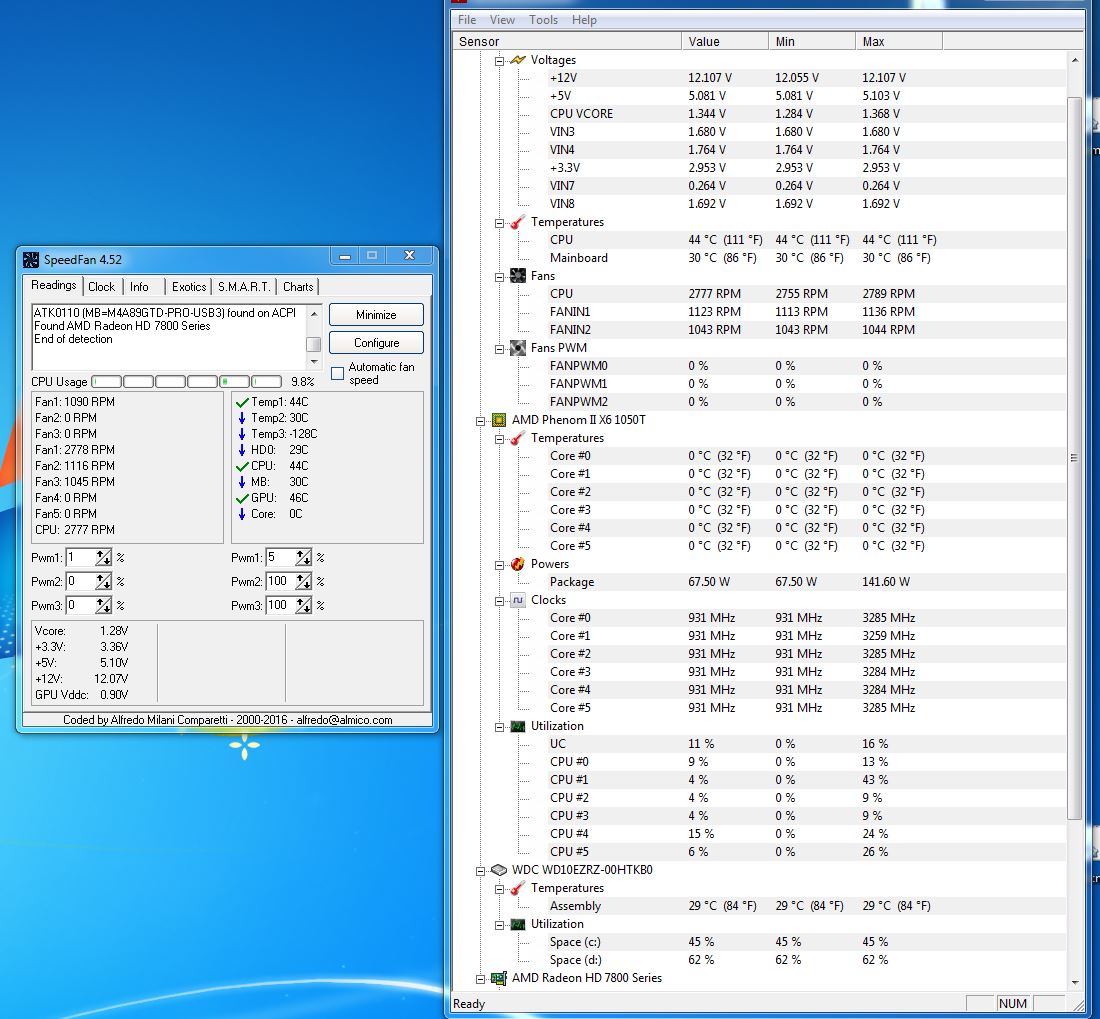Click the green checkmark beside GPU 46C

pyautogui.click(x=242, y=499)
